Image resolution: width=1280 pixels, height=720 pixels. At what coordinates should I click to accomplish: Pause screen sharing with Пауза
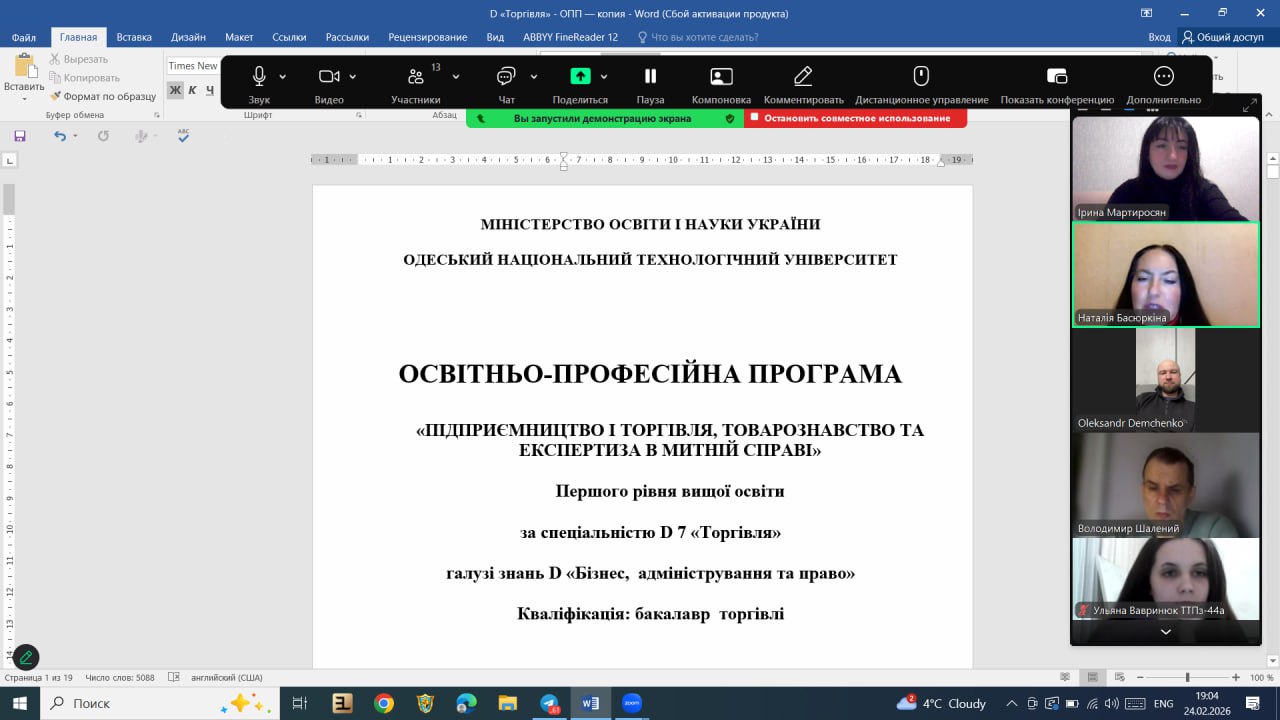650,77
